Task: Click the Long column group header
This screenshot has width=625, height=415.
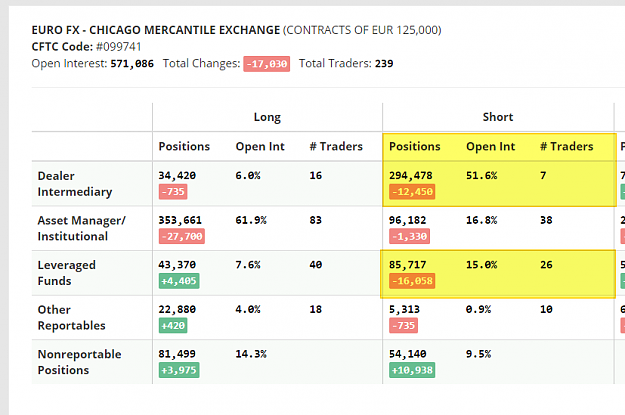Action: click(267, 117)
